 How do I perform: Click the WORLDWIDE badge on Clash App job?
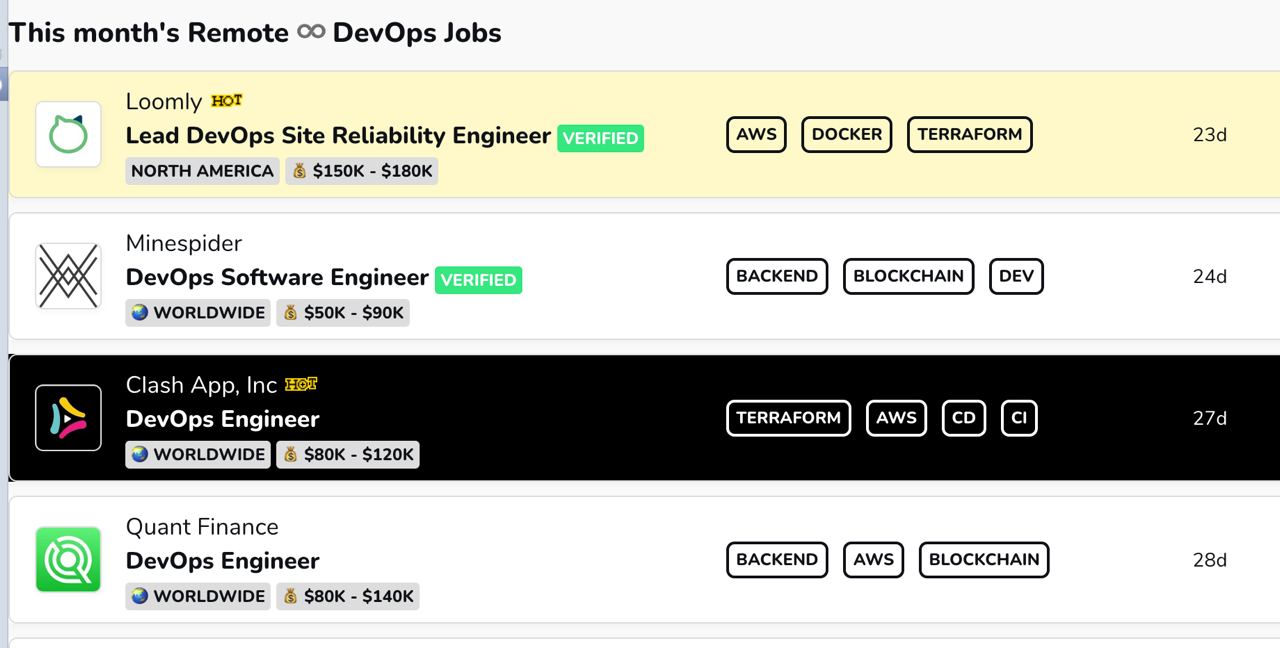click(198, 455)
